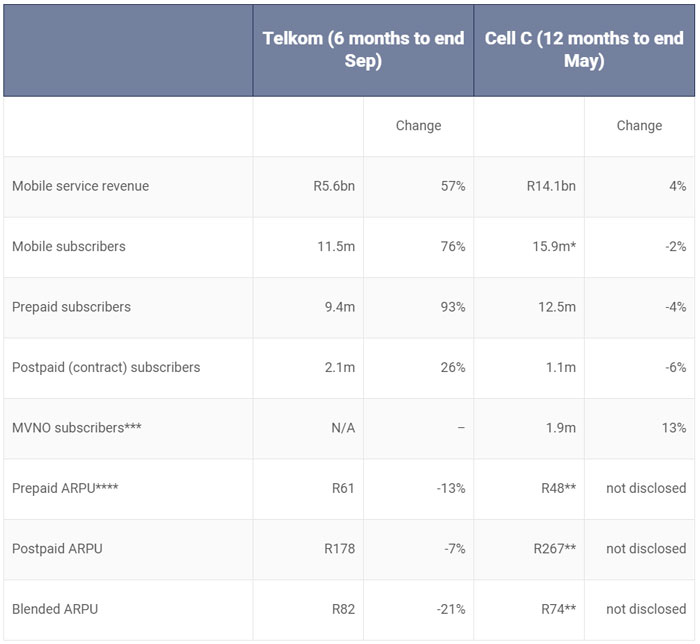Click the Change subheader under Telkom
The height and width of the screenshot is (644, 700).
click(x=418, y=126)
